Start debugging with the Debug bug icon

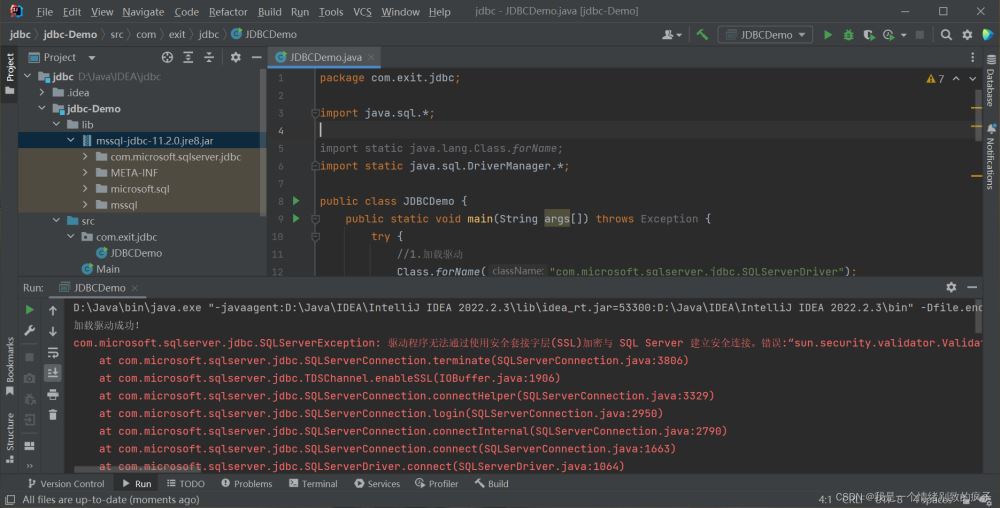point(848,35)
